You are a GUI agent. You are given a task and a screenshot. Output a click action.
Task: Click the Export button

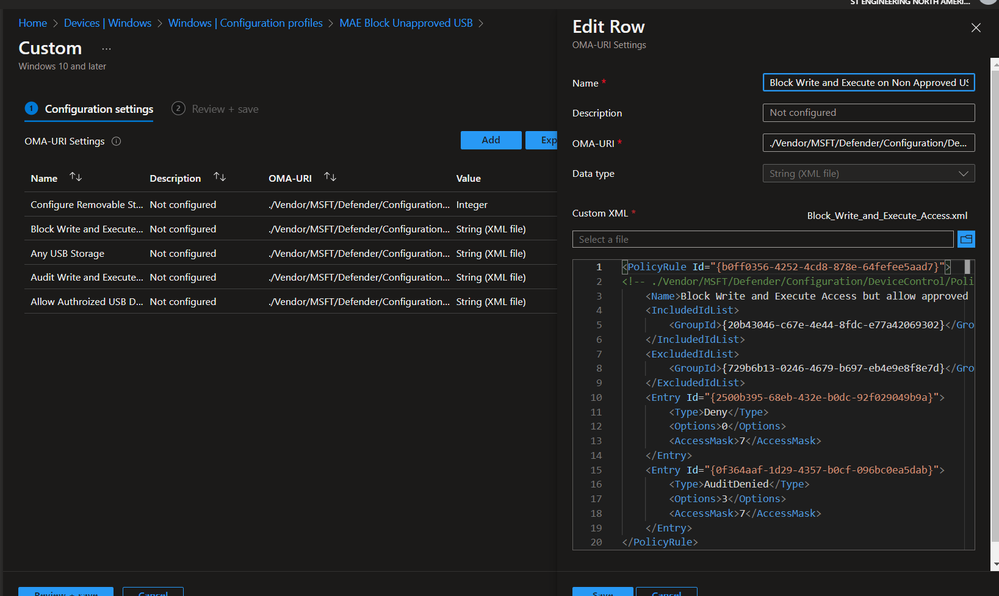[x=542, y=140]
